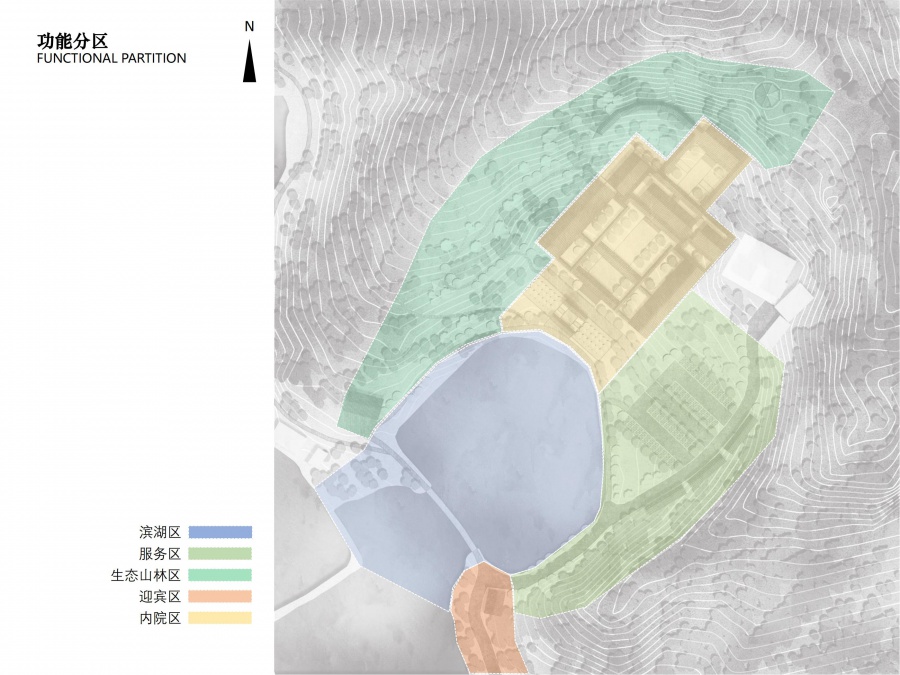Image resolution: width=900 pixels, height=675 pixels.
Task: Click the 服务区 legend label
Action: (x=160, y=553)
